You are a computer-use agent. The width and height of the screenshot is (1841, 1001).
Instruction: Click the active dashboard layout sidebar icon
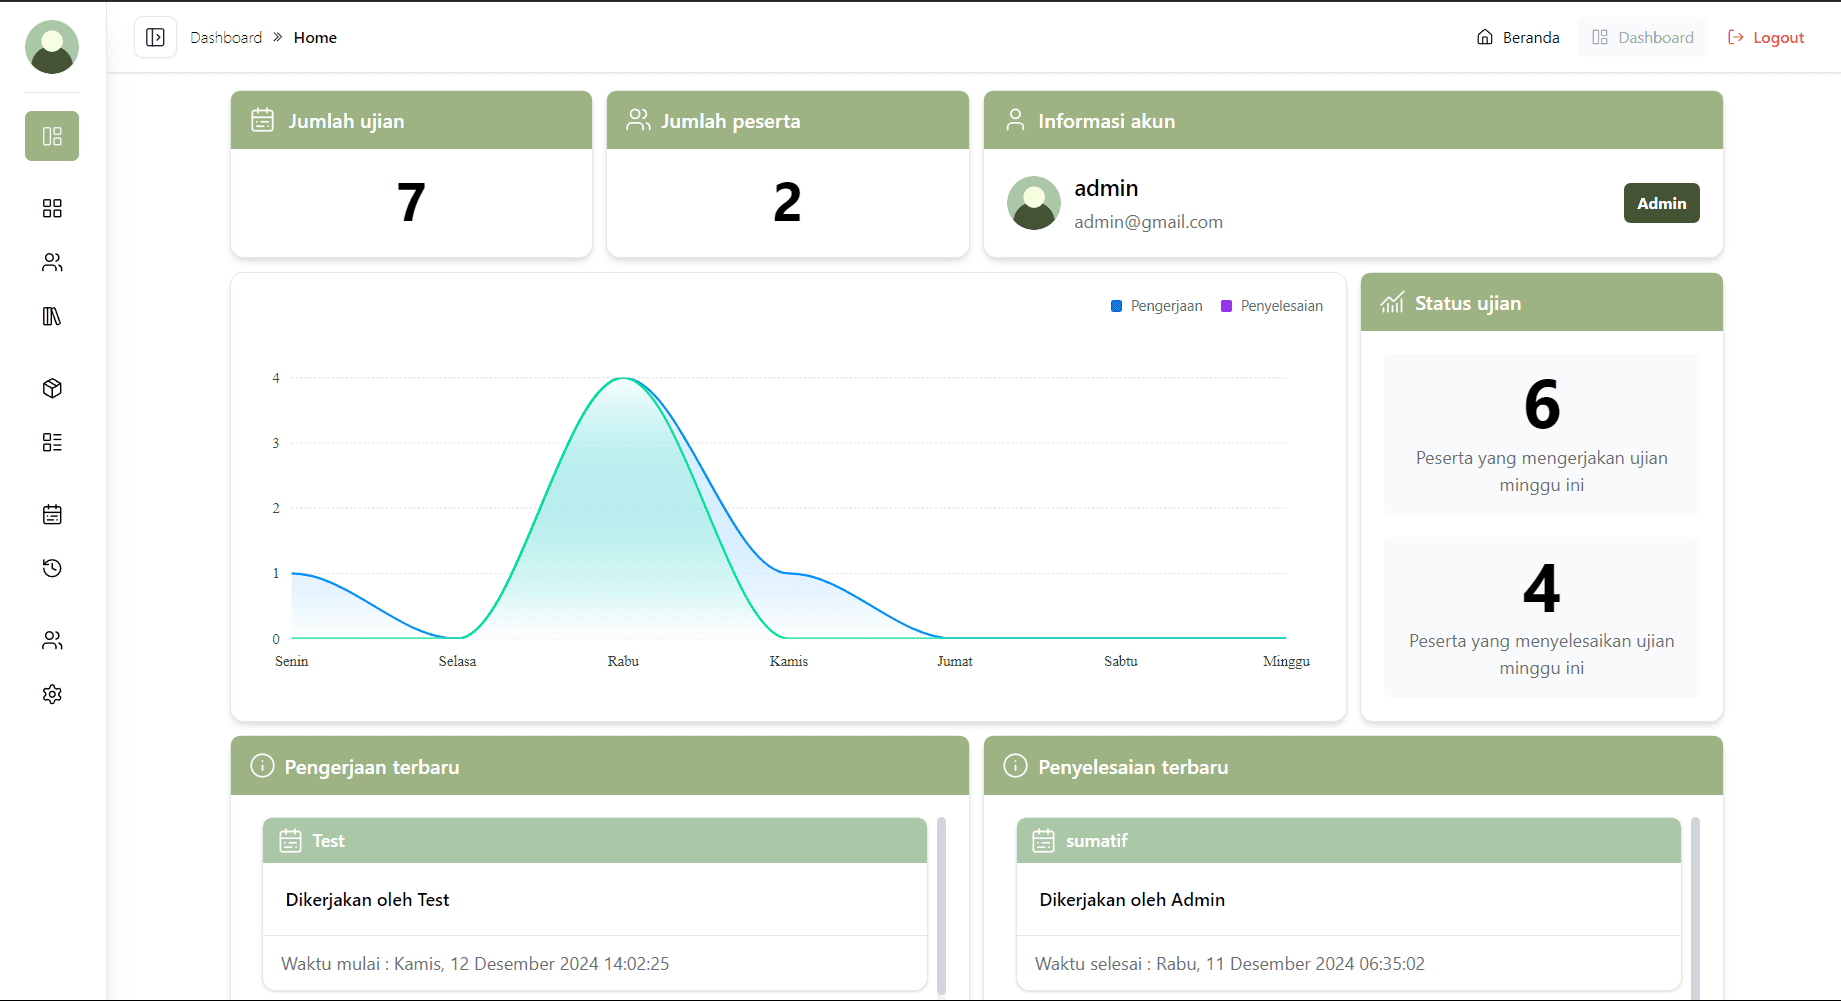(52, 136)
